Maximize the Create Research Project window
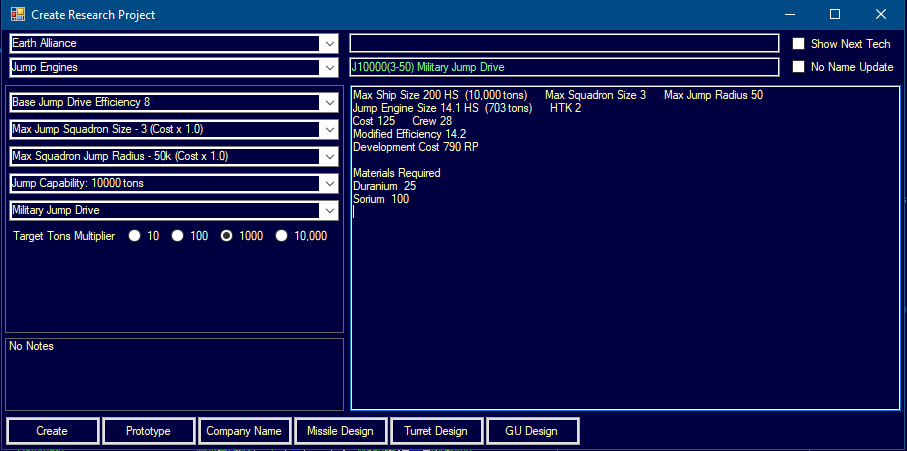Viewport: 907px width, 451px height. pos(835,14)
